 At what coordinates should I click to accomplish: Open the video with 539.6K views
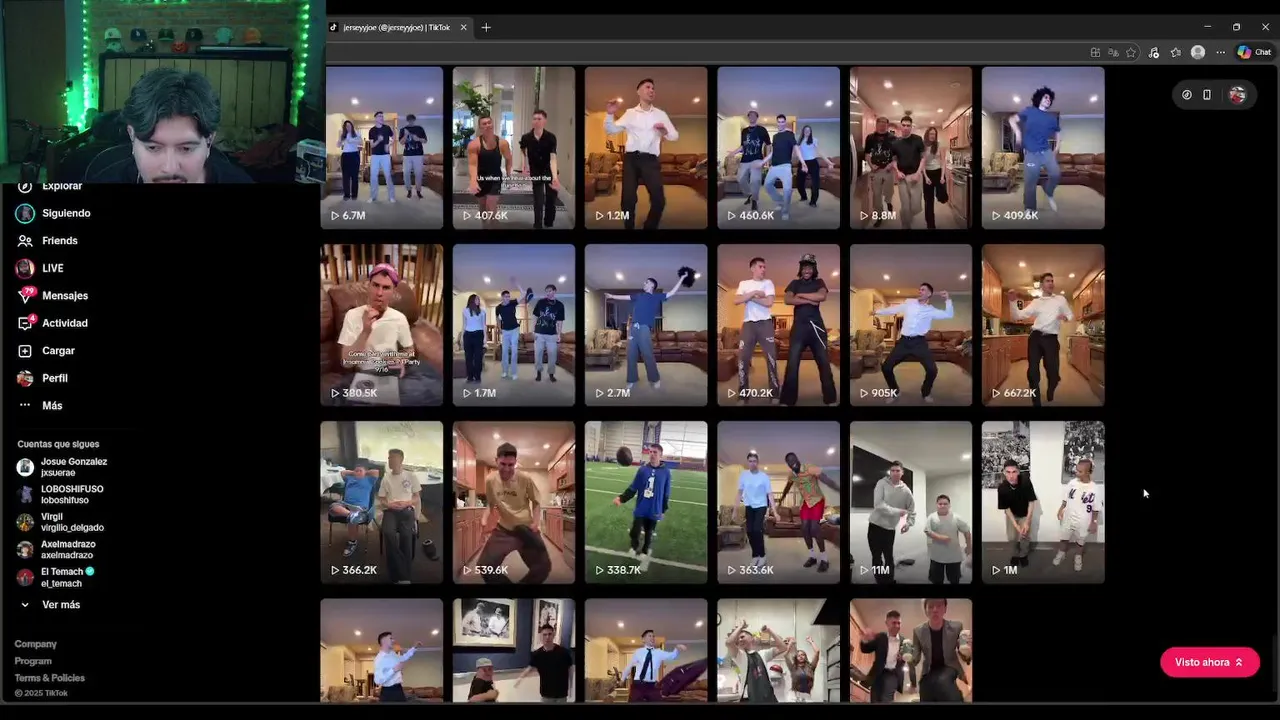tap(514, 502)
